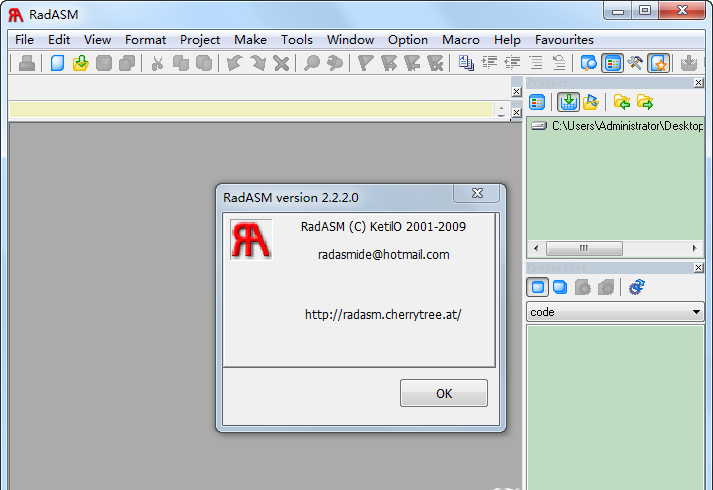The image size is (713, 490).
Task: Click the Next Bookmark flag icon
Action: pyautogui.click(x=389, y=63)
